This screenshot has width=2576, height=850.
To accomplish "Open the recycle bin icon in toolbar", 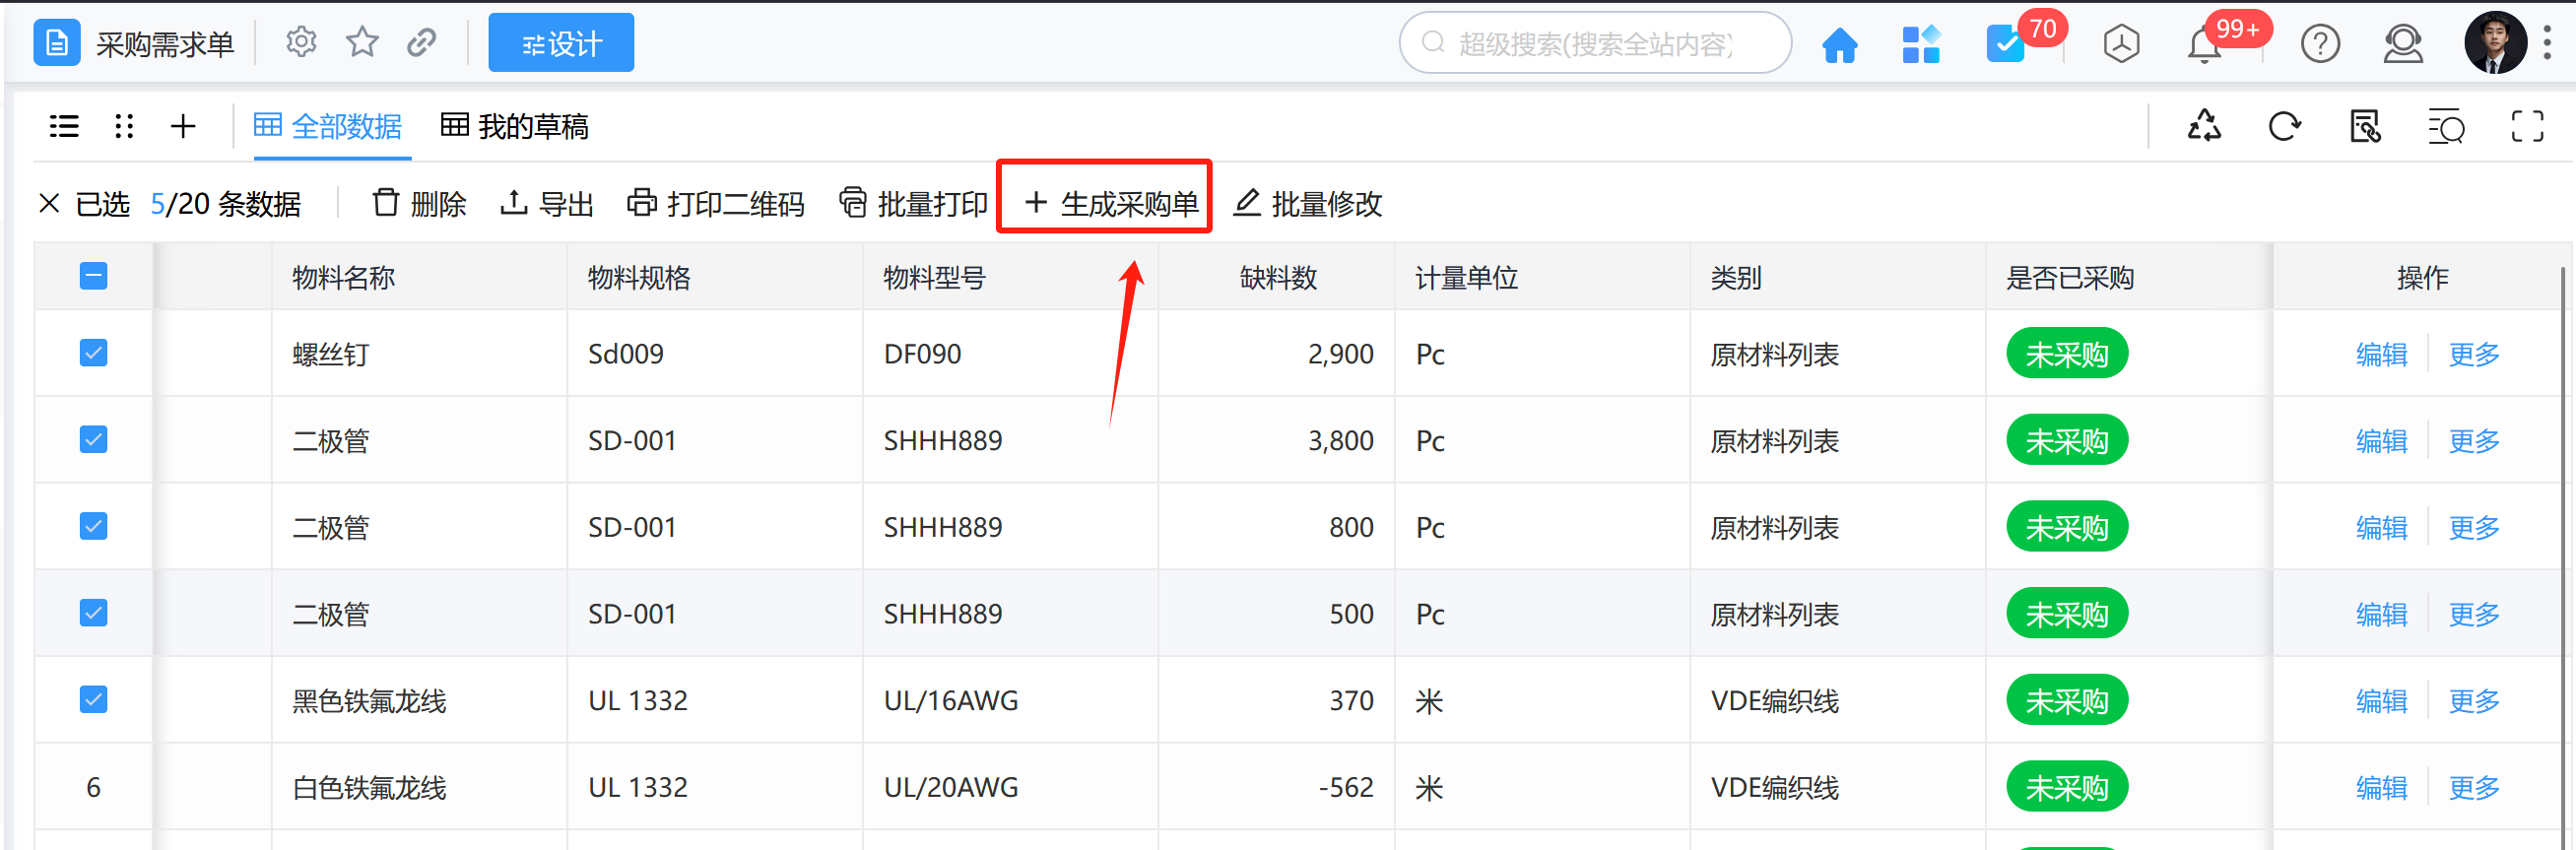I will [x=2204, y=127].
